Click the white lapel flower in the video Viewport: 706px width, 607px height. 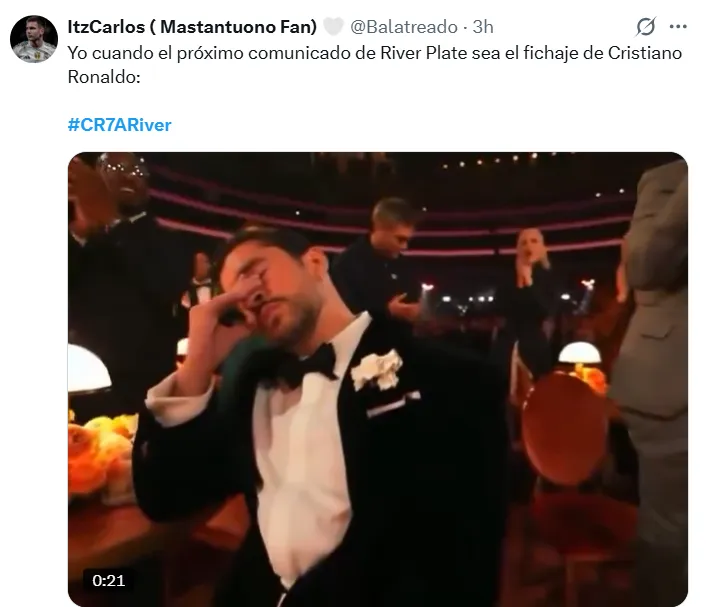point(378,368)
